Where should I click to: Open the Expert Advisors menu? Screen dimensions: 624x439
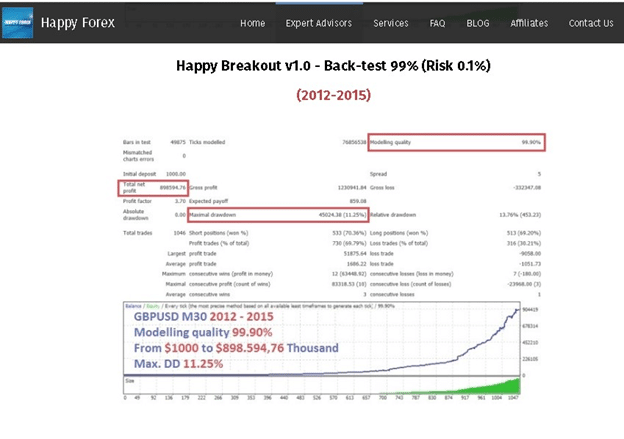click(x=319, y=23)
